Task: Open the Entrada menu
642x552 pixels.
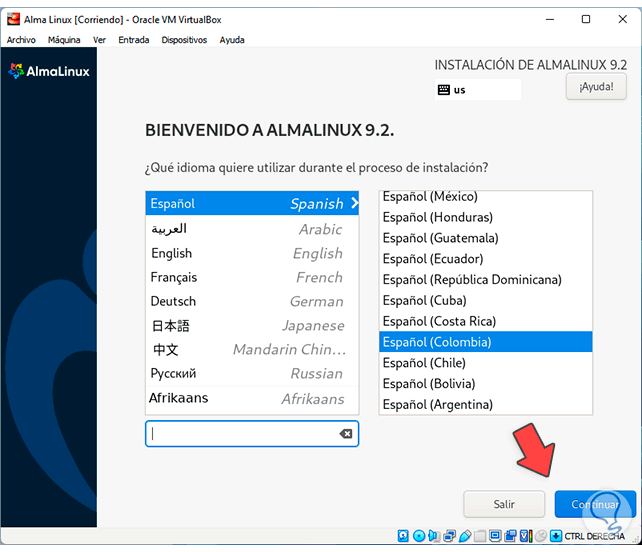Action: pyautogui.click(x=133, y=40)
